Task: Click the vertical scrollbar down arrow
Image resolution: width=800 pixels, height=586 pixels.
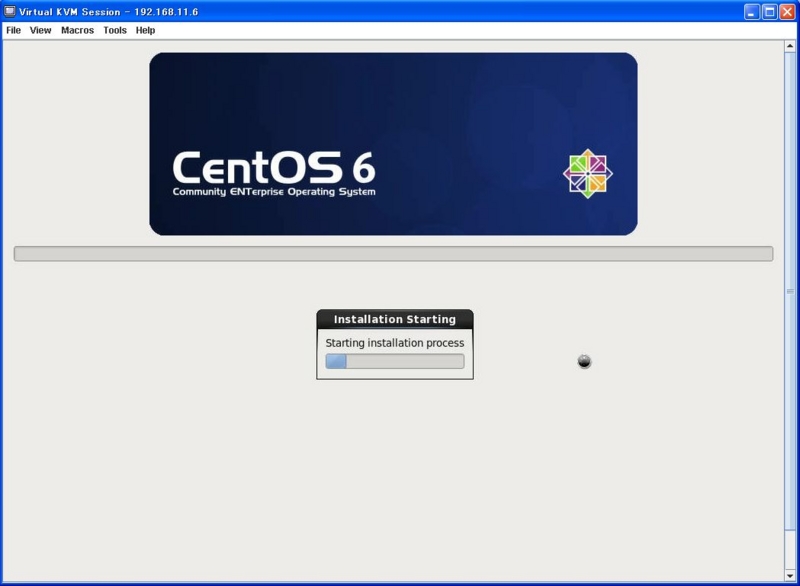Action: (790, 576)
